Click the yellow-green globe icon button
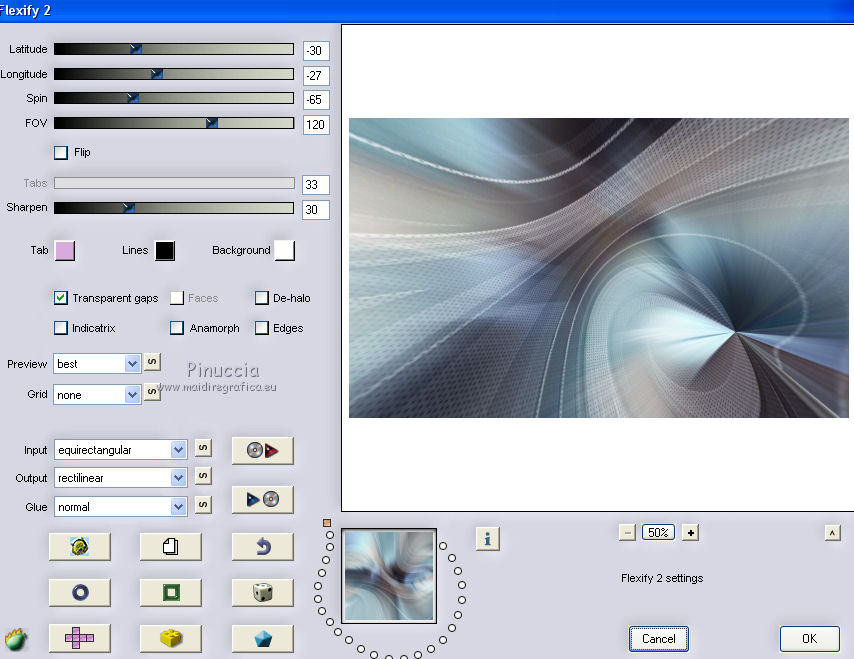This screenshot has height=659, width=854. (80, 546)
